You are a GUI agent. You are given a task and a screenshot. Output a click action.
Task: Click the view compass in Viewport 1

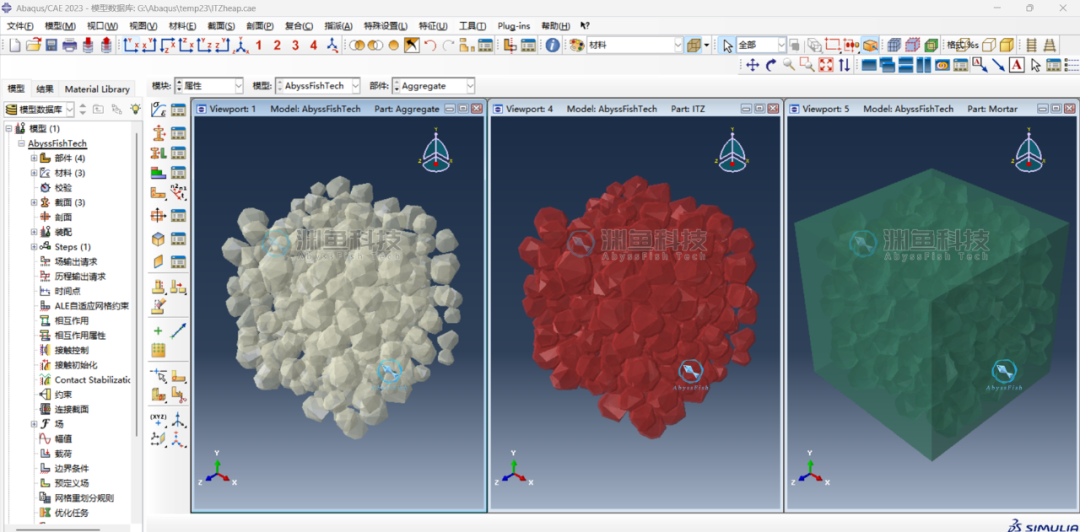click(435, 152)
